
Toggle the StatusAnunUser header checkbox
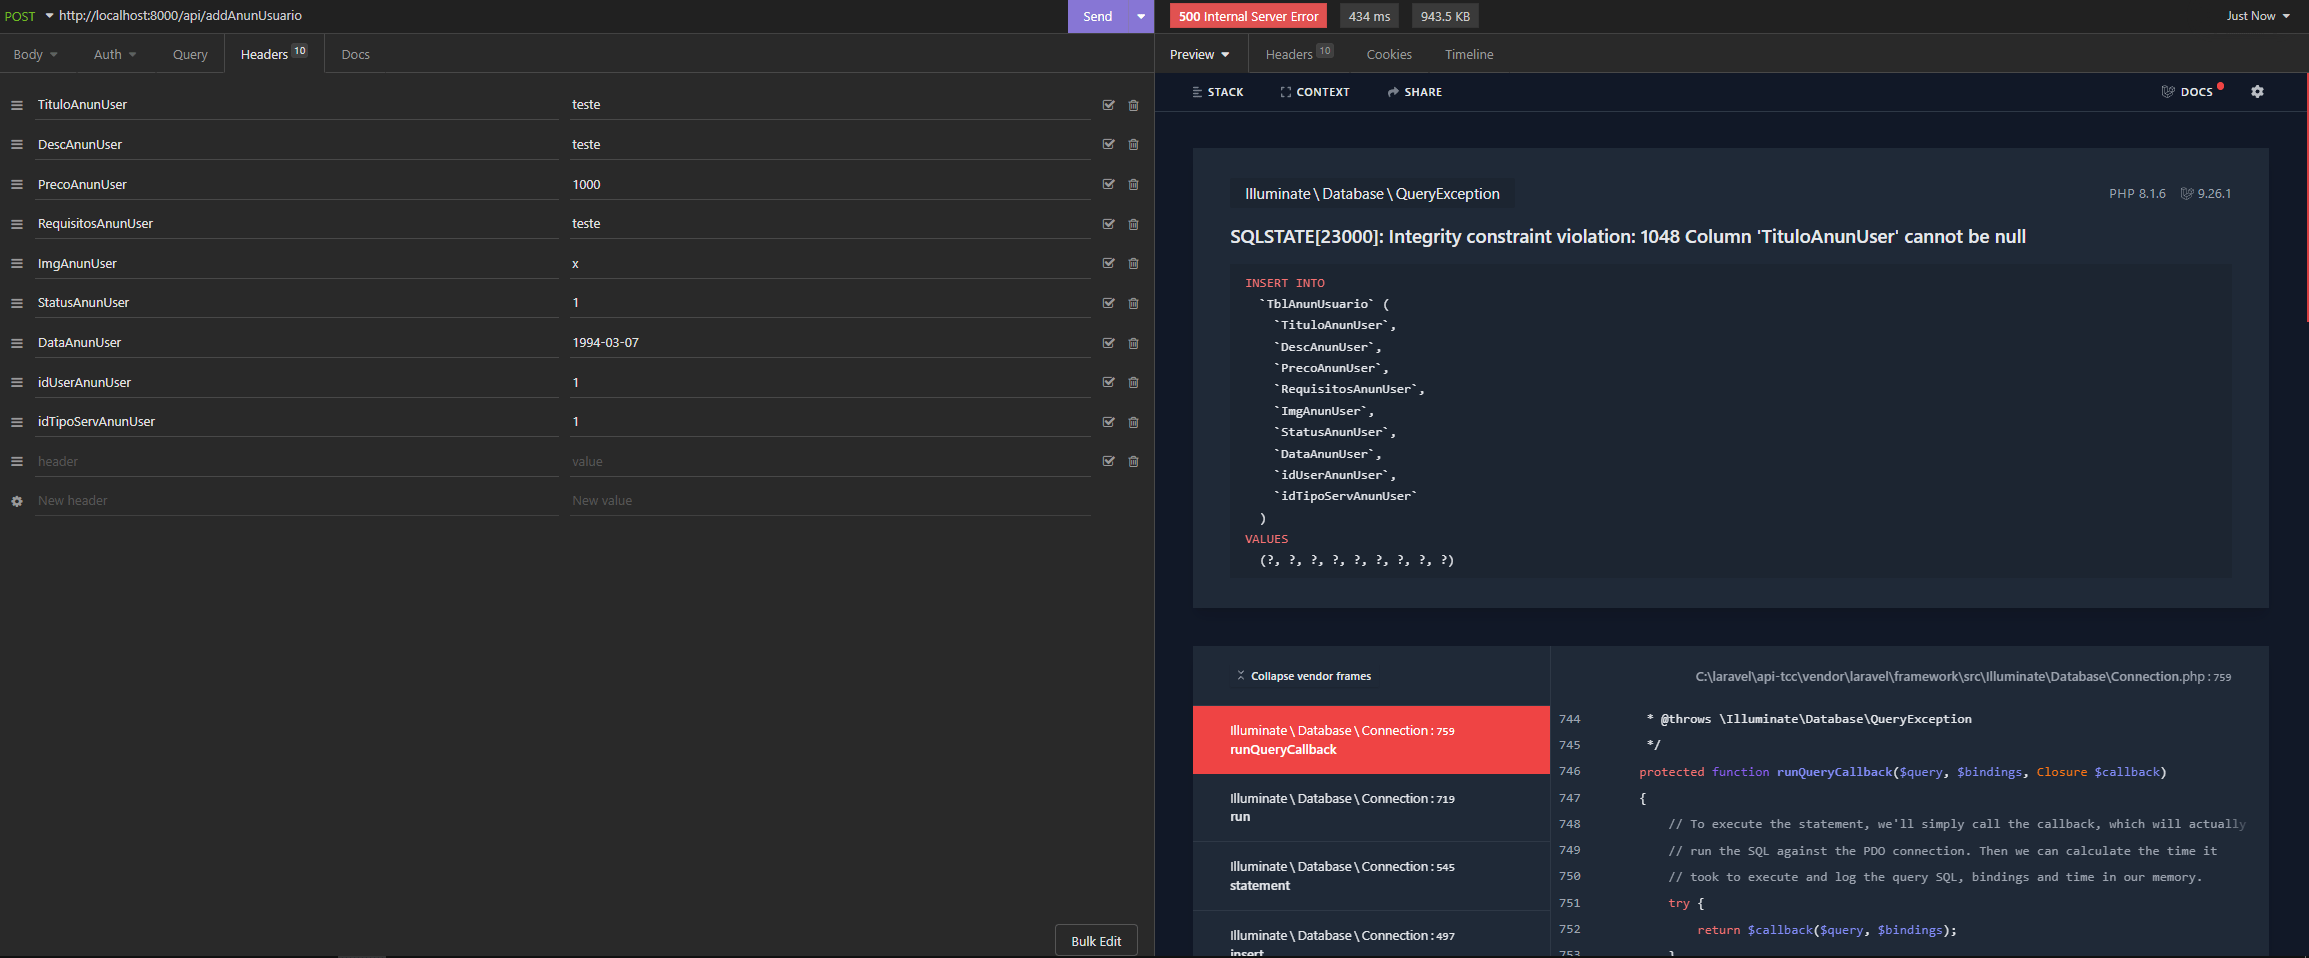pos(1108,302)
